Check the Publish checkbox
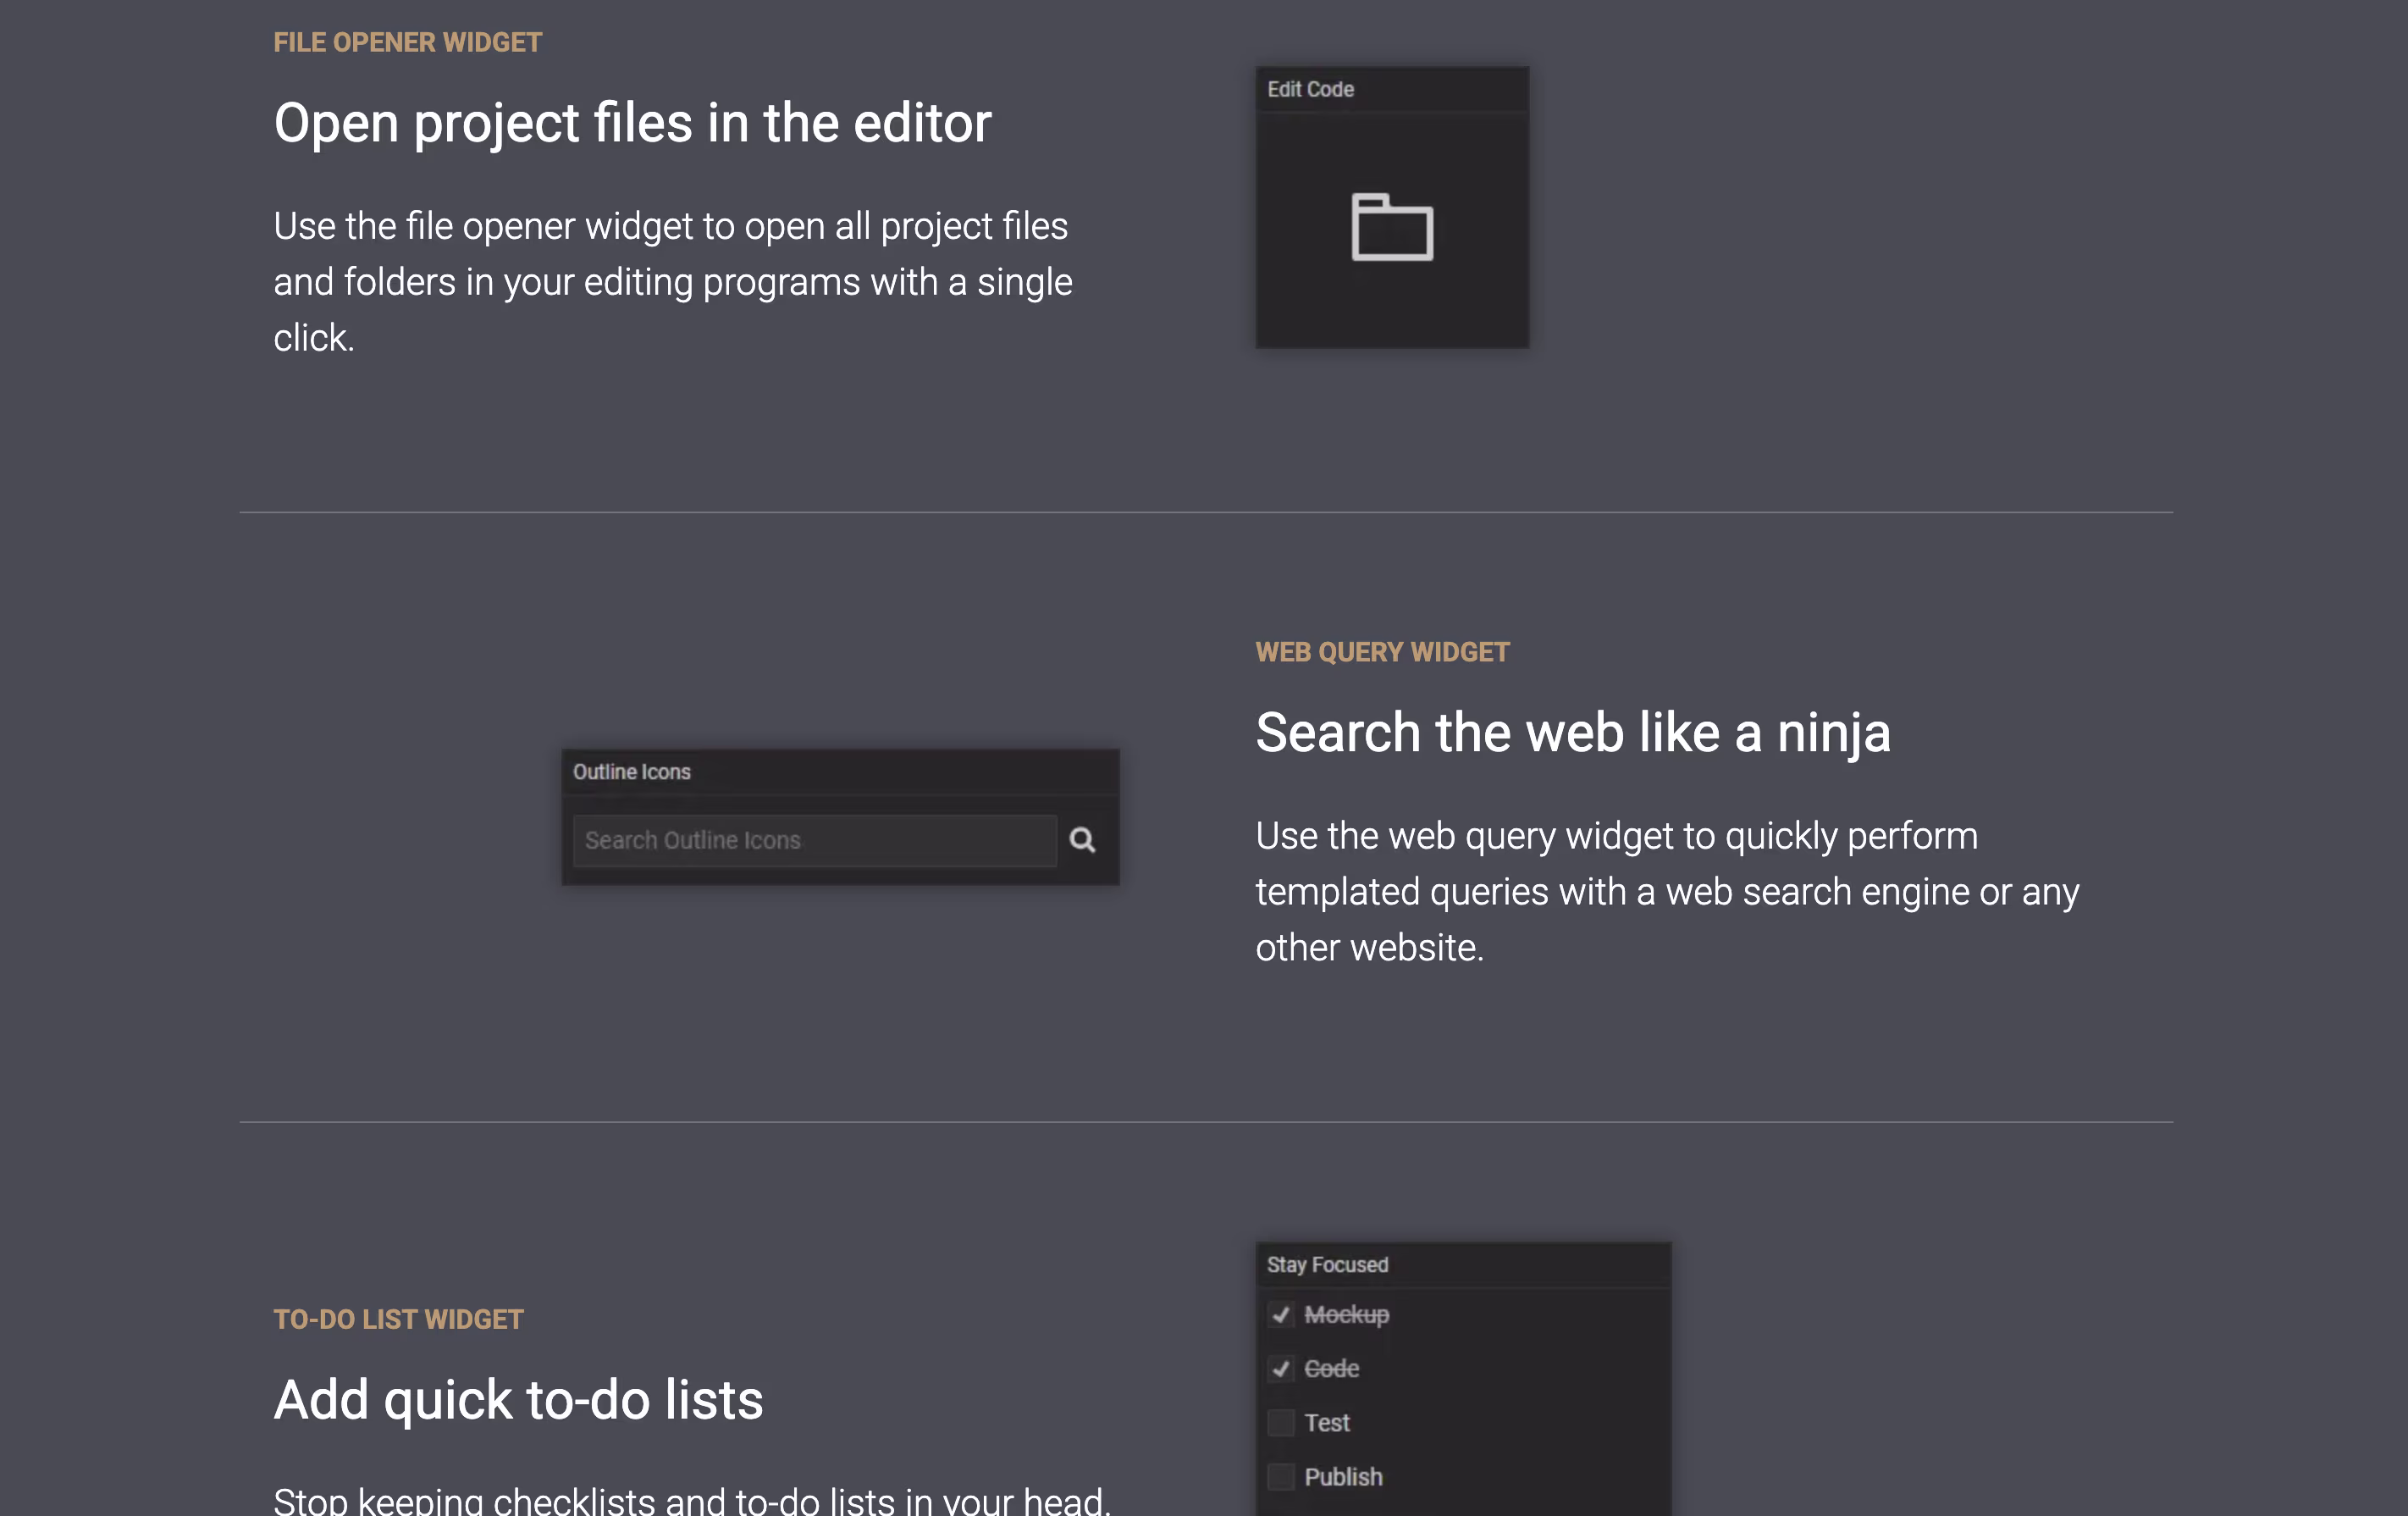Screen dimensions: 2408x1516 tap(1280, 1476)
